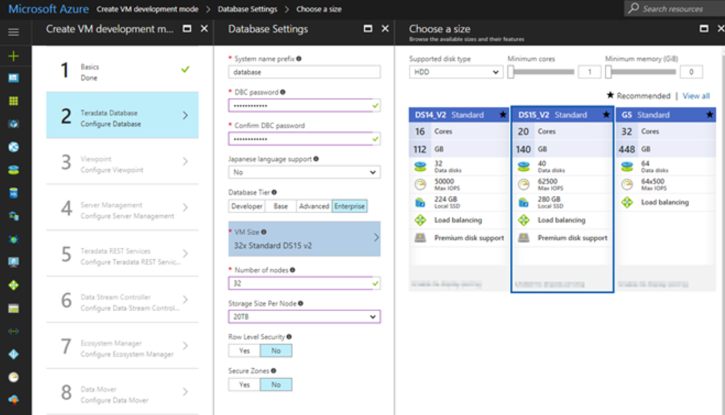The width and height of the screenshot is (725, 415).
Task: Select Advanced database tier
Action: pyautogui.click(x=314, y=206)
